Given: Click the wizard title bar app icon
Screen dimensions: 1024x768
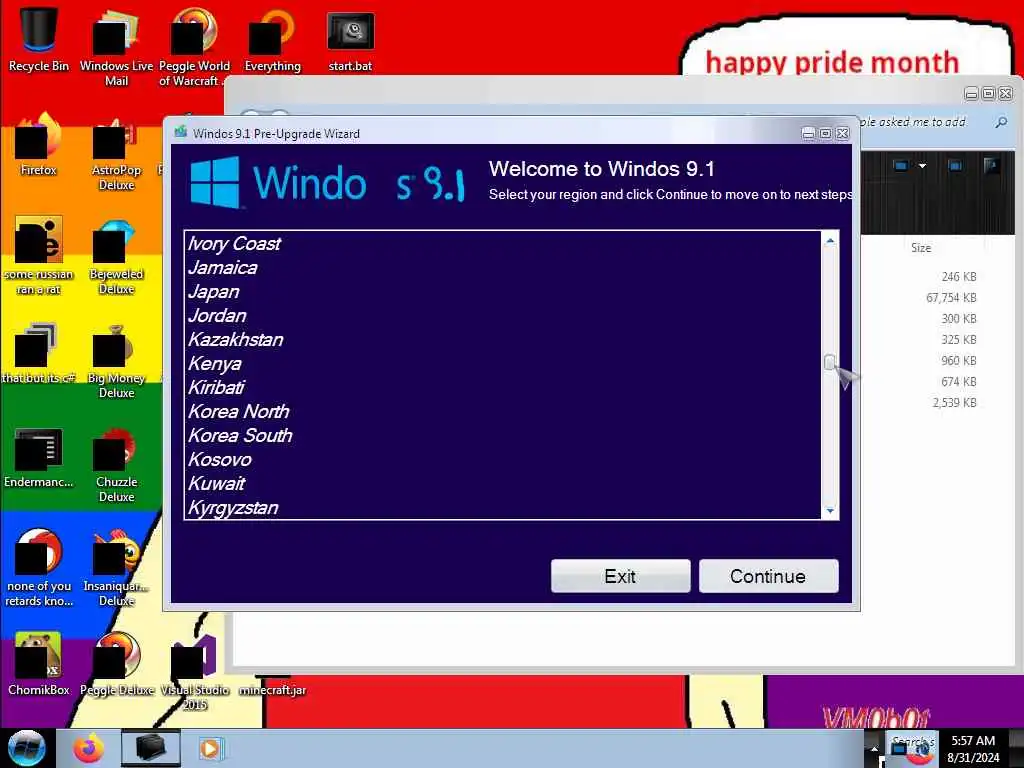Looking at the screenshot, I should point(181,133).
